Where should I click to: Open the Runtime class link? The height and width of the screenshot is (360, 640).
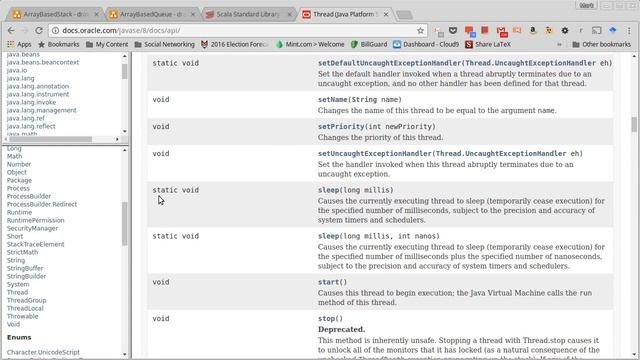(x=19, y=212)
